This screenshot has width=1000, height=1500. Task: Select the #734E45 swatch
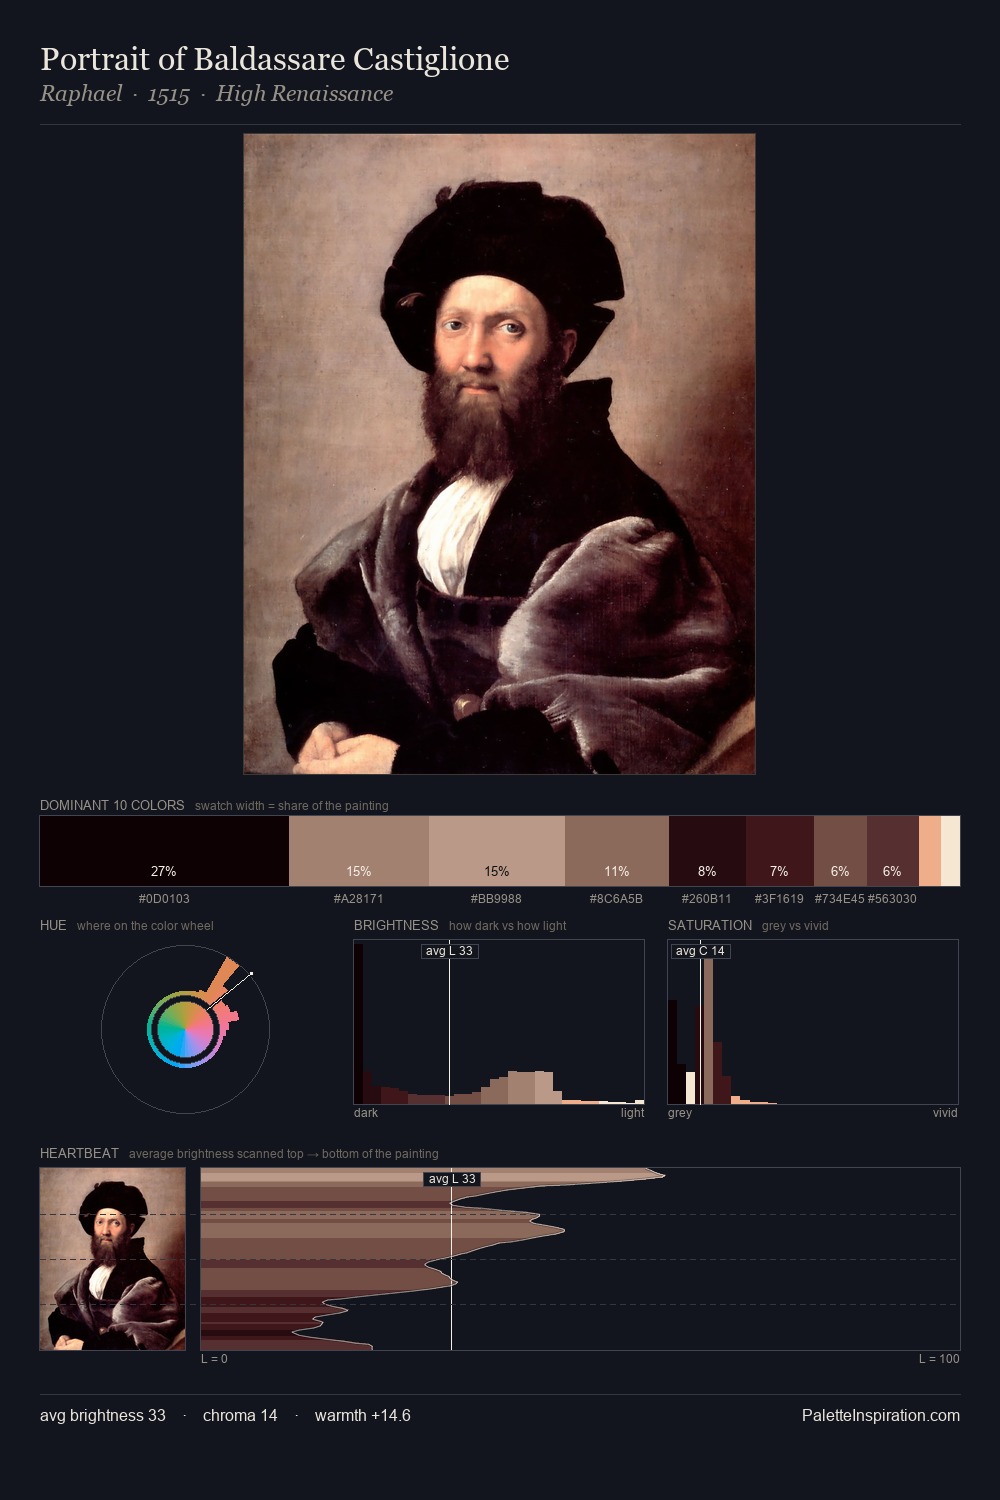click(840, 851)
